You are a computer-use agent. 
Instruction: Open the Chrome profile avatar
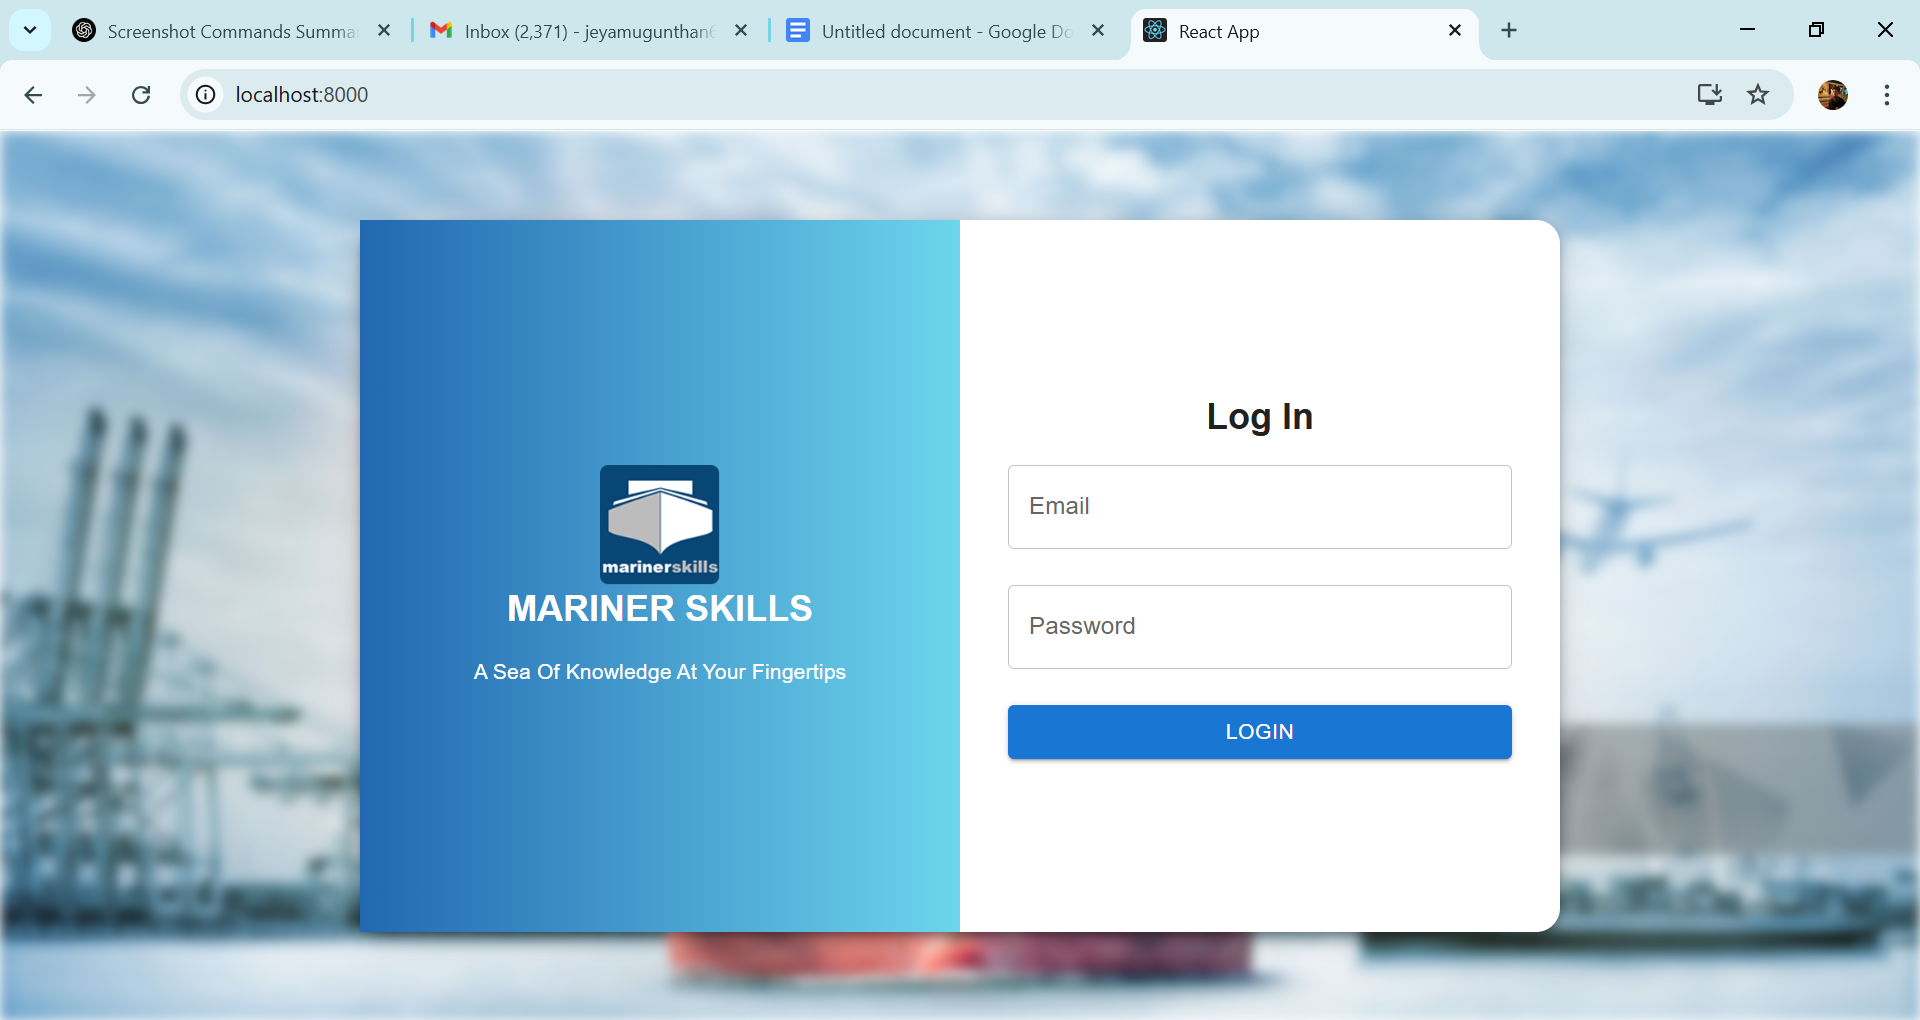[x=1832, y=95]
